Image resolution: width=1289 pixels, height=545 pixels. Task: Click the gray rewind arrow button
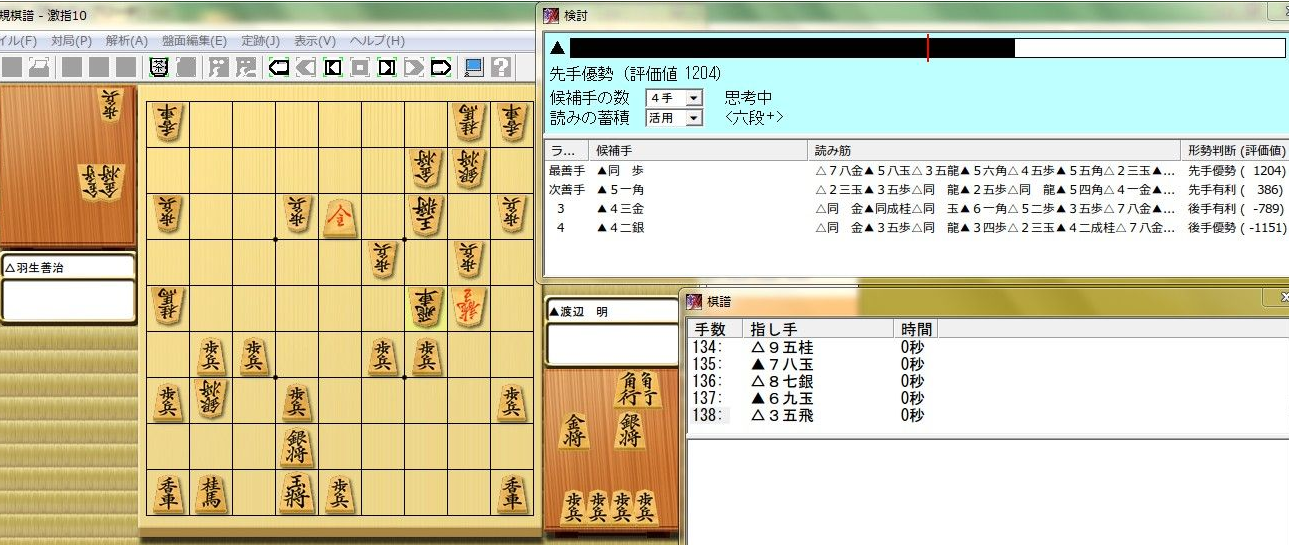(306, 67)
